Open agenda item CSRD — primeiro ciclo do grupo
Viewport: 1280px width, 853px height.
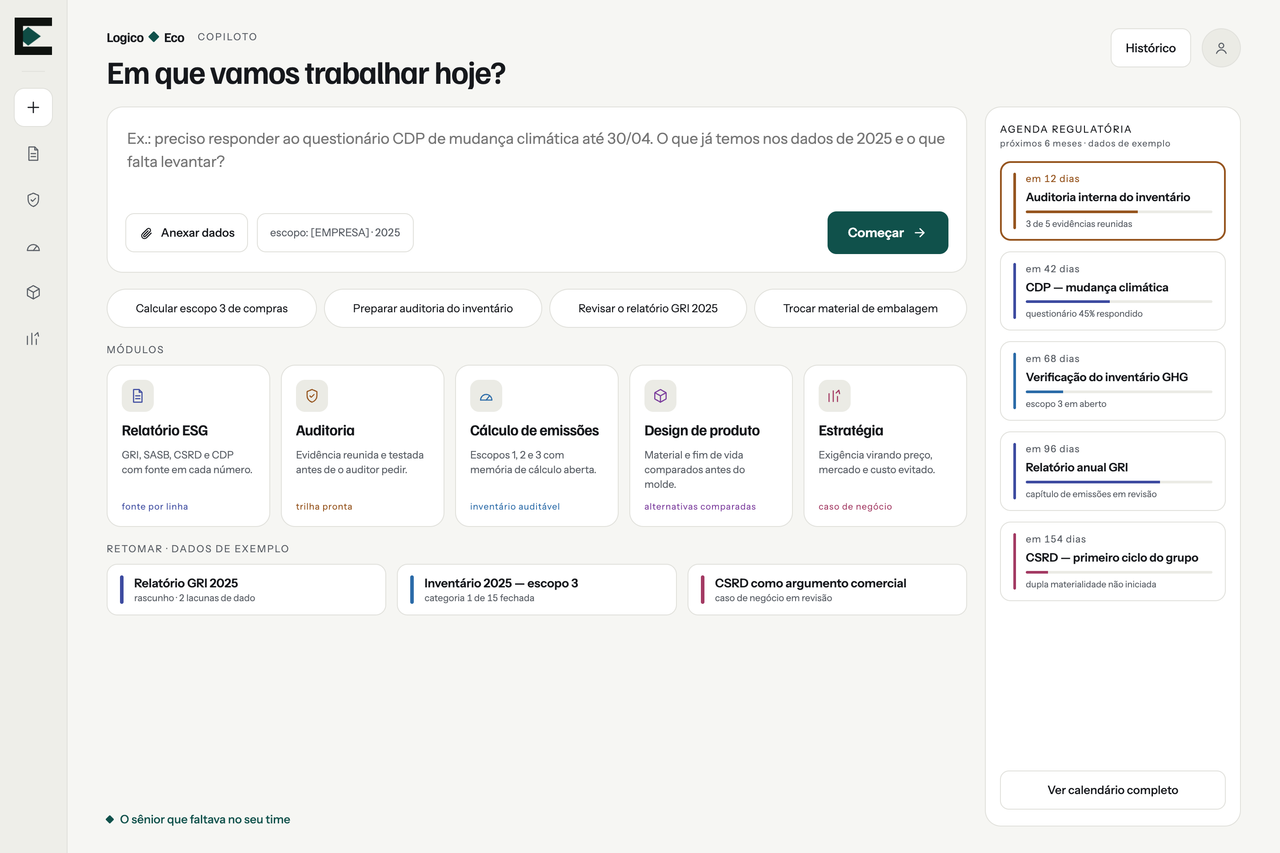tap(1113, 561)
